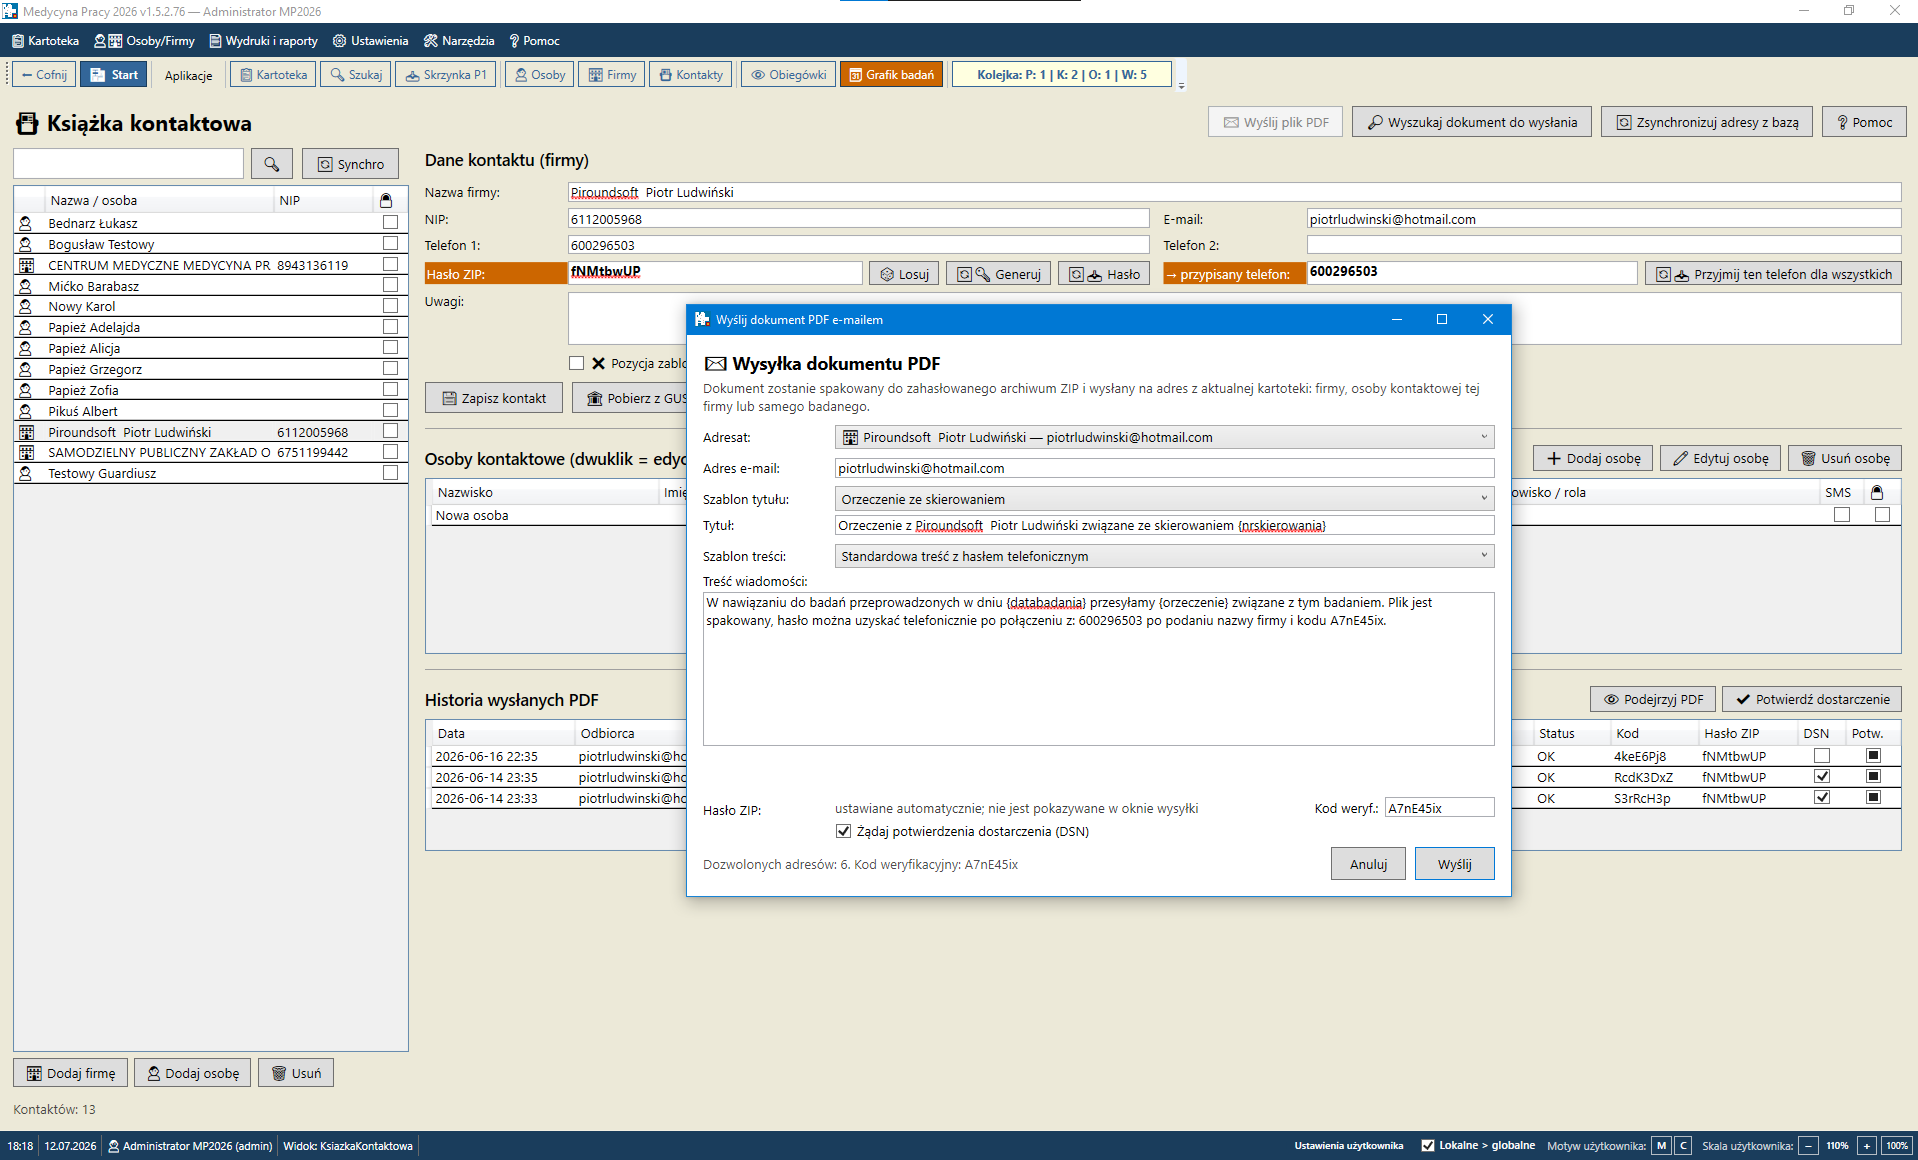1918x1160 pixels.
Task: Open Grafik badań from the toolbar
Action: (x=891, y=75)
